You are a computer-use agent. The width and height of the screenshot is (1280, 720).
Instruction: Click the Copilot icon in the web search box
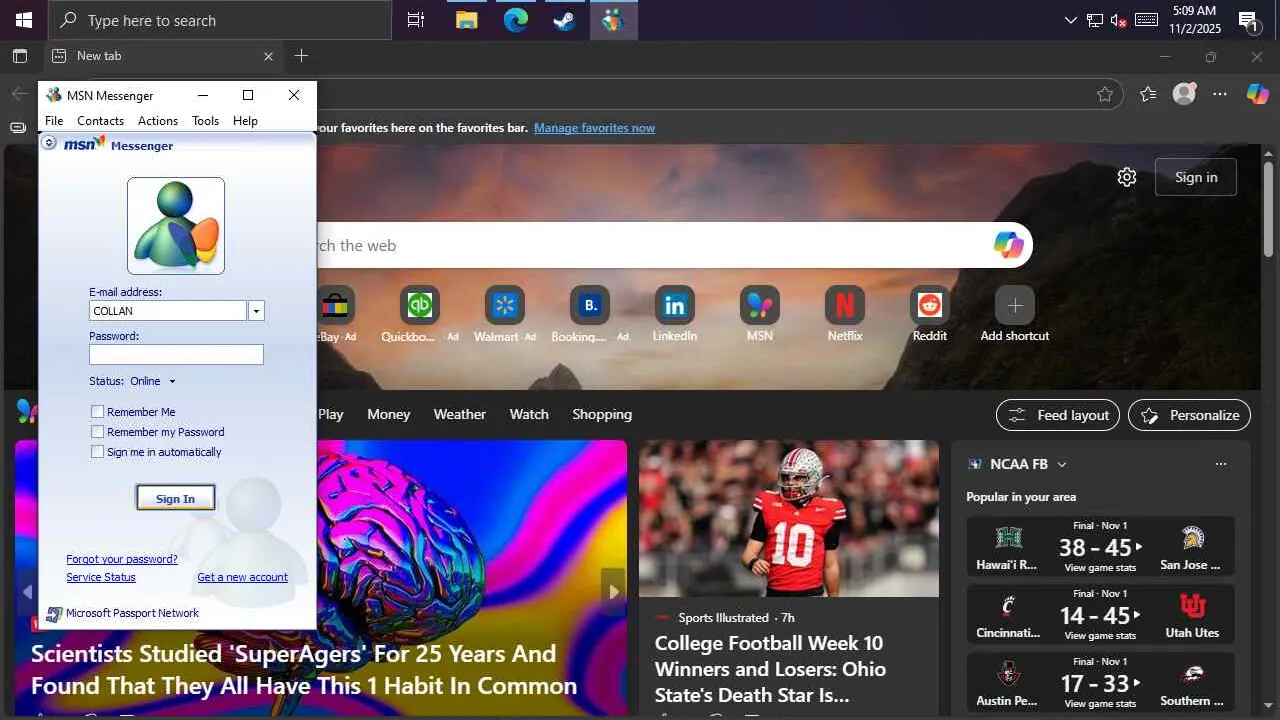[x=1008, y=245]
